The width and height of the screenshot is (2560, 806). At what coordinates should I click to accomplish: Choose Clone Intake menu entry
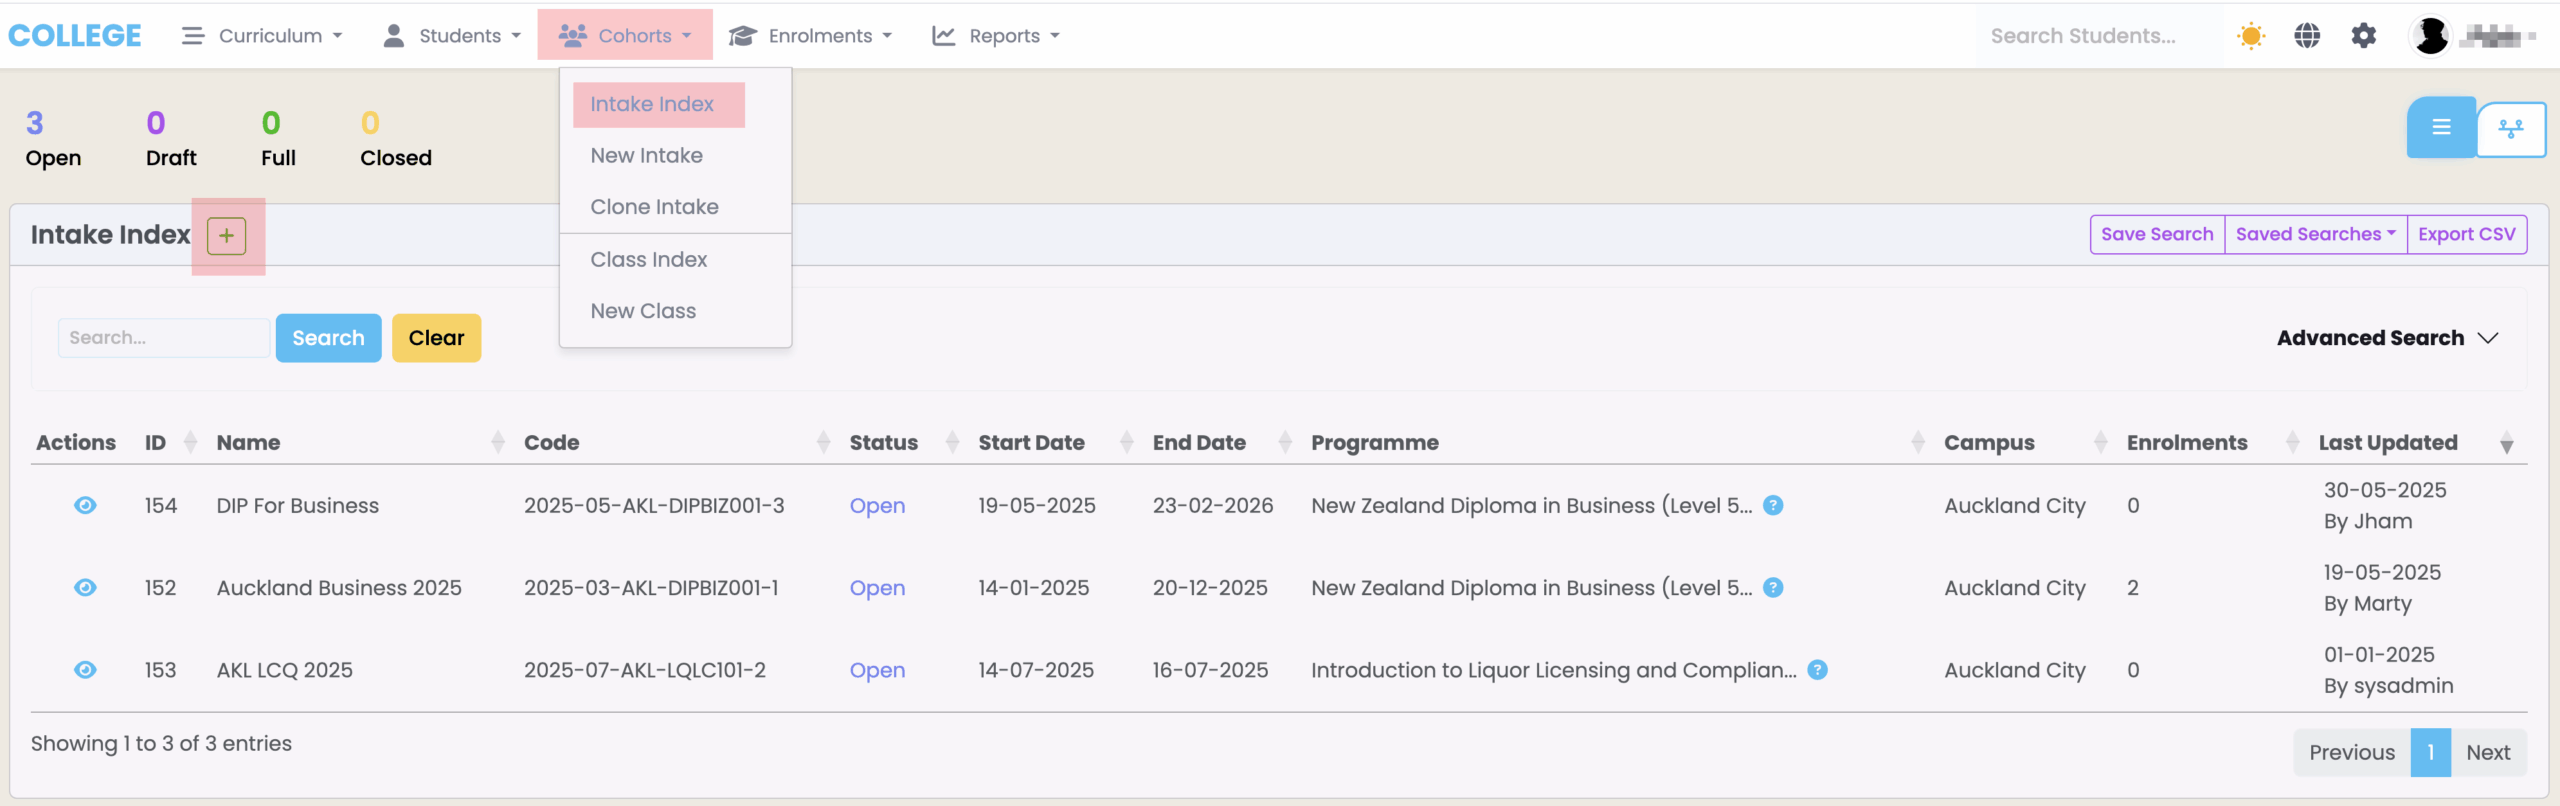point(654,206)
